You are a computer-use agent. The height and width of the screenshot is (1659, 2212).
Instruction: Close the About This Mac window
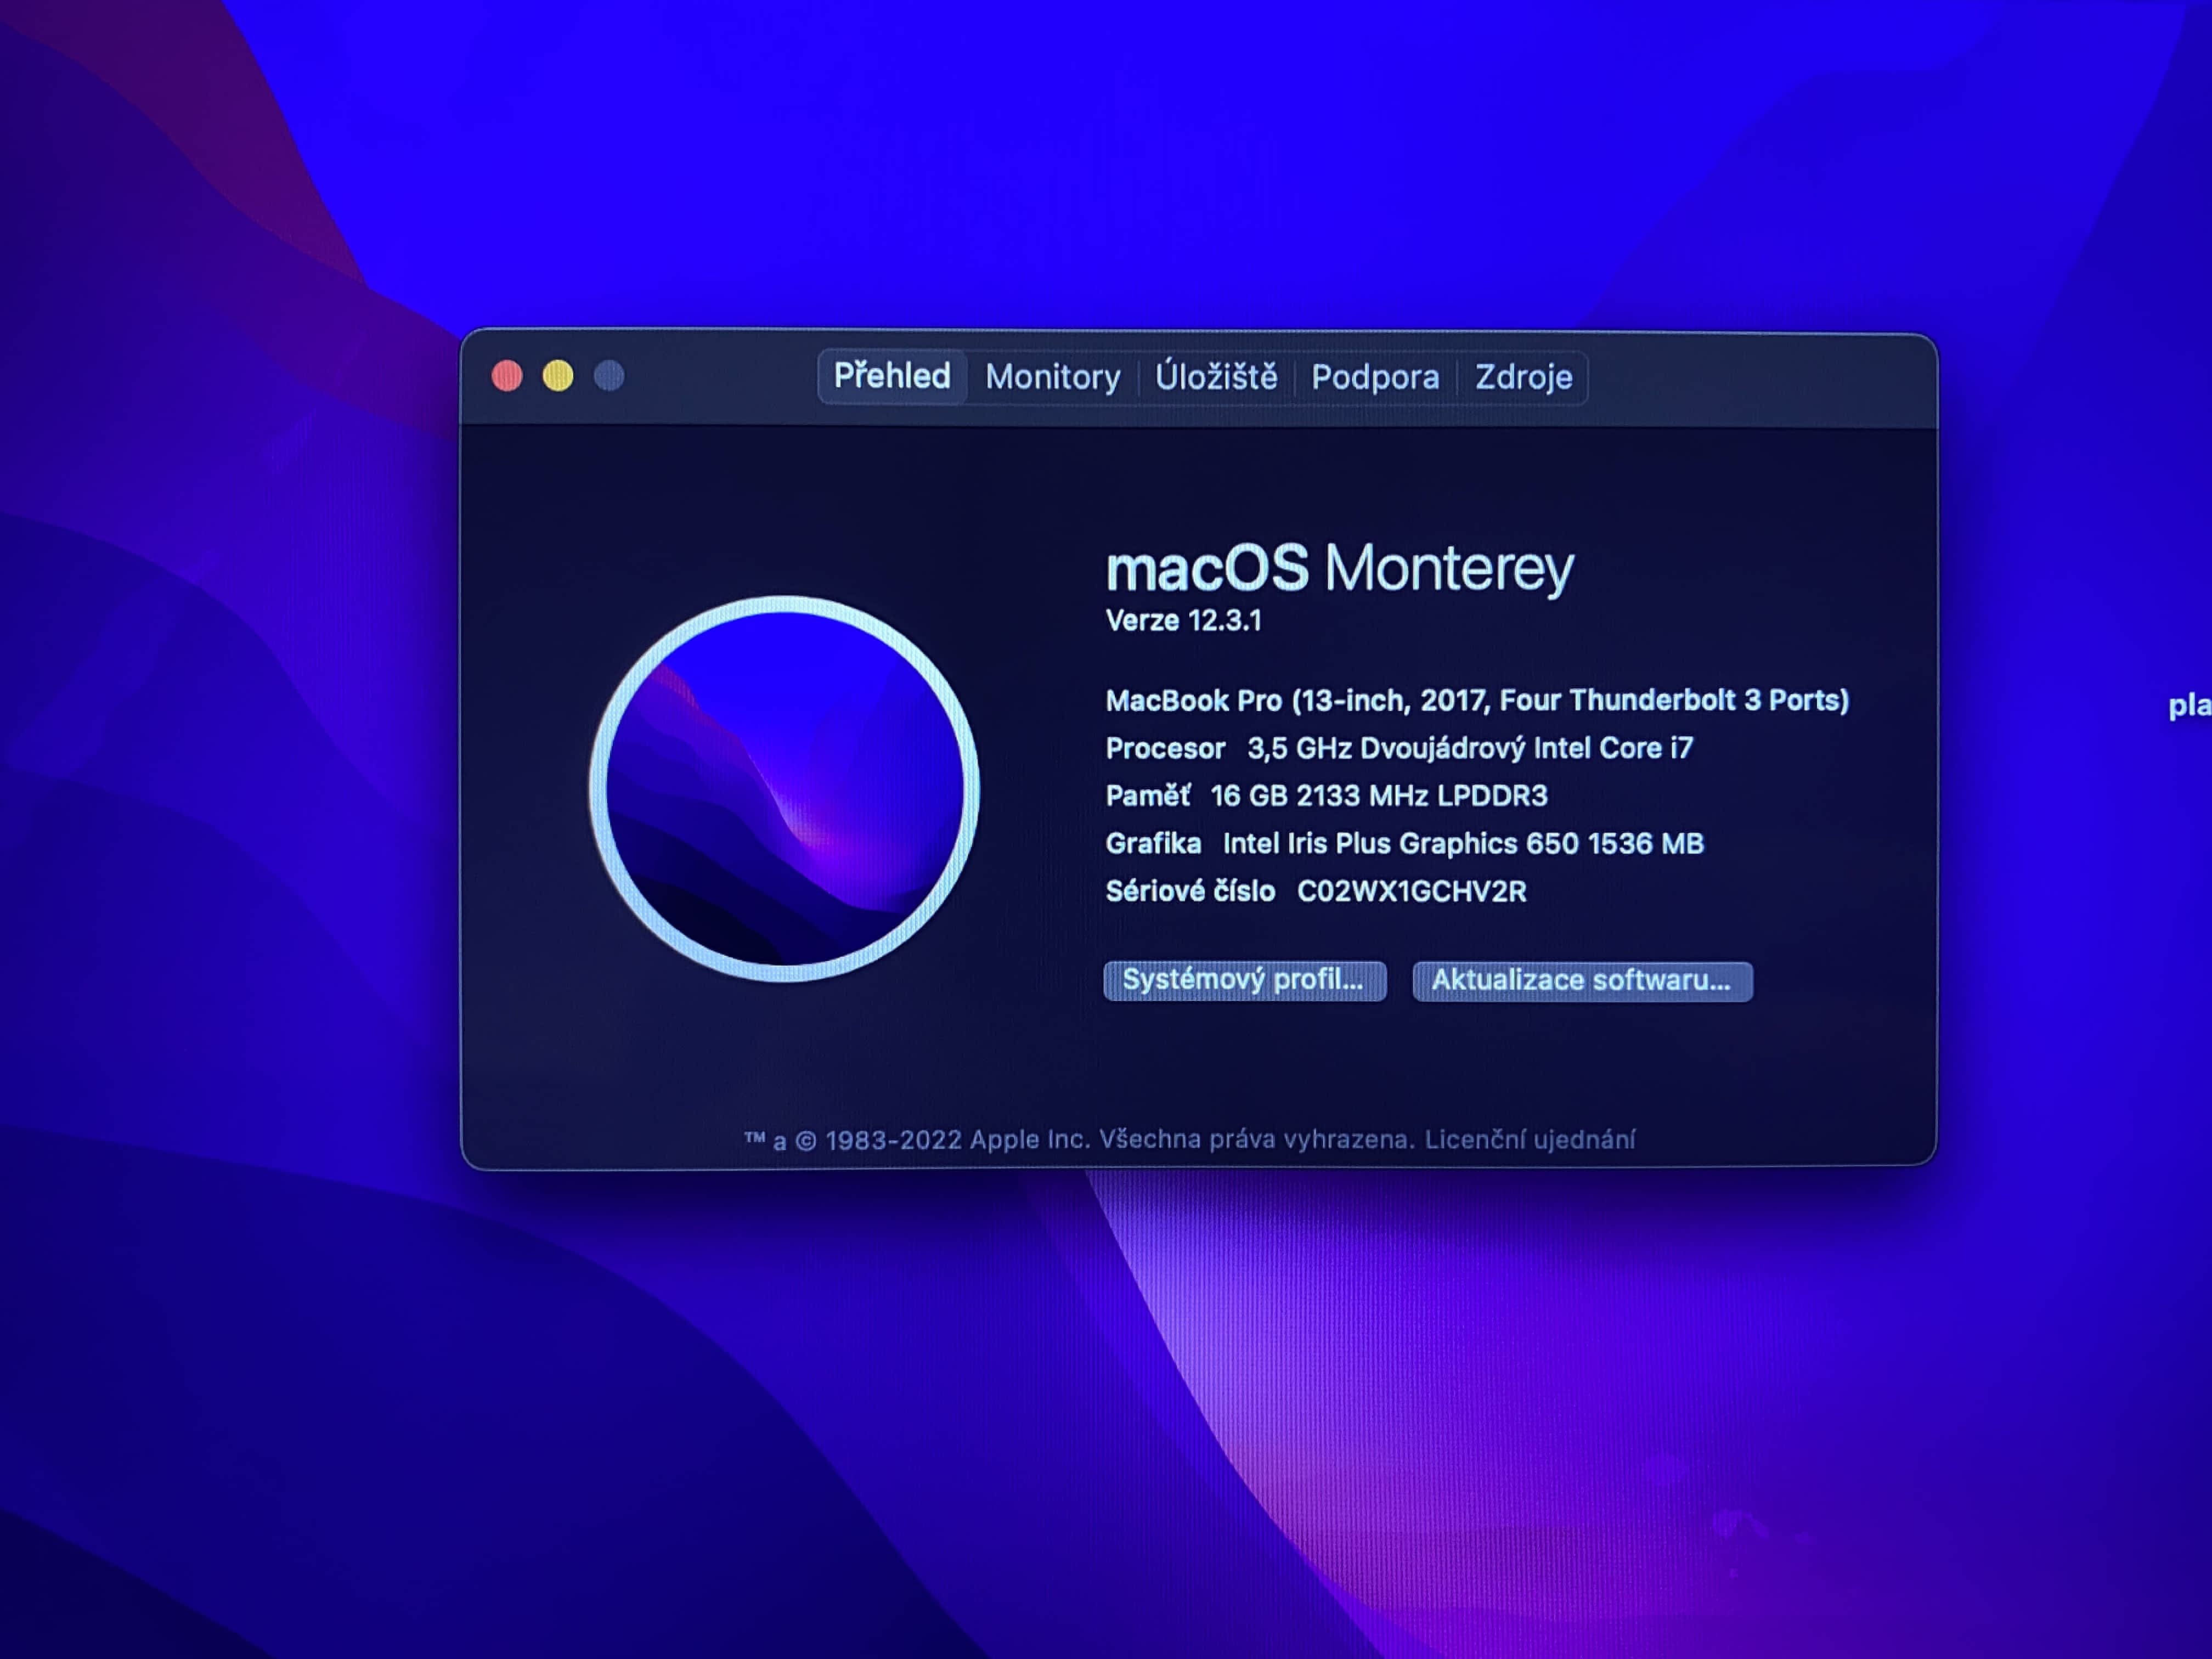pos(507,376)
